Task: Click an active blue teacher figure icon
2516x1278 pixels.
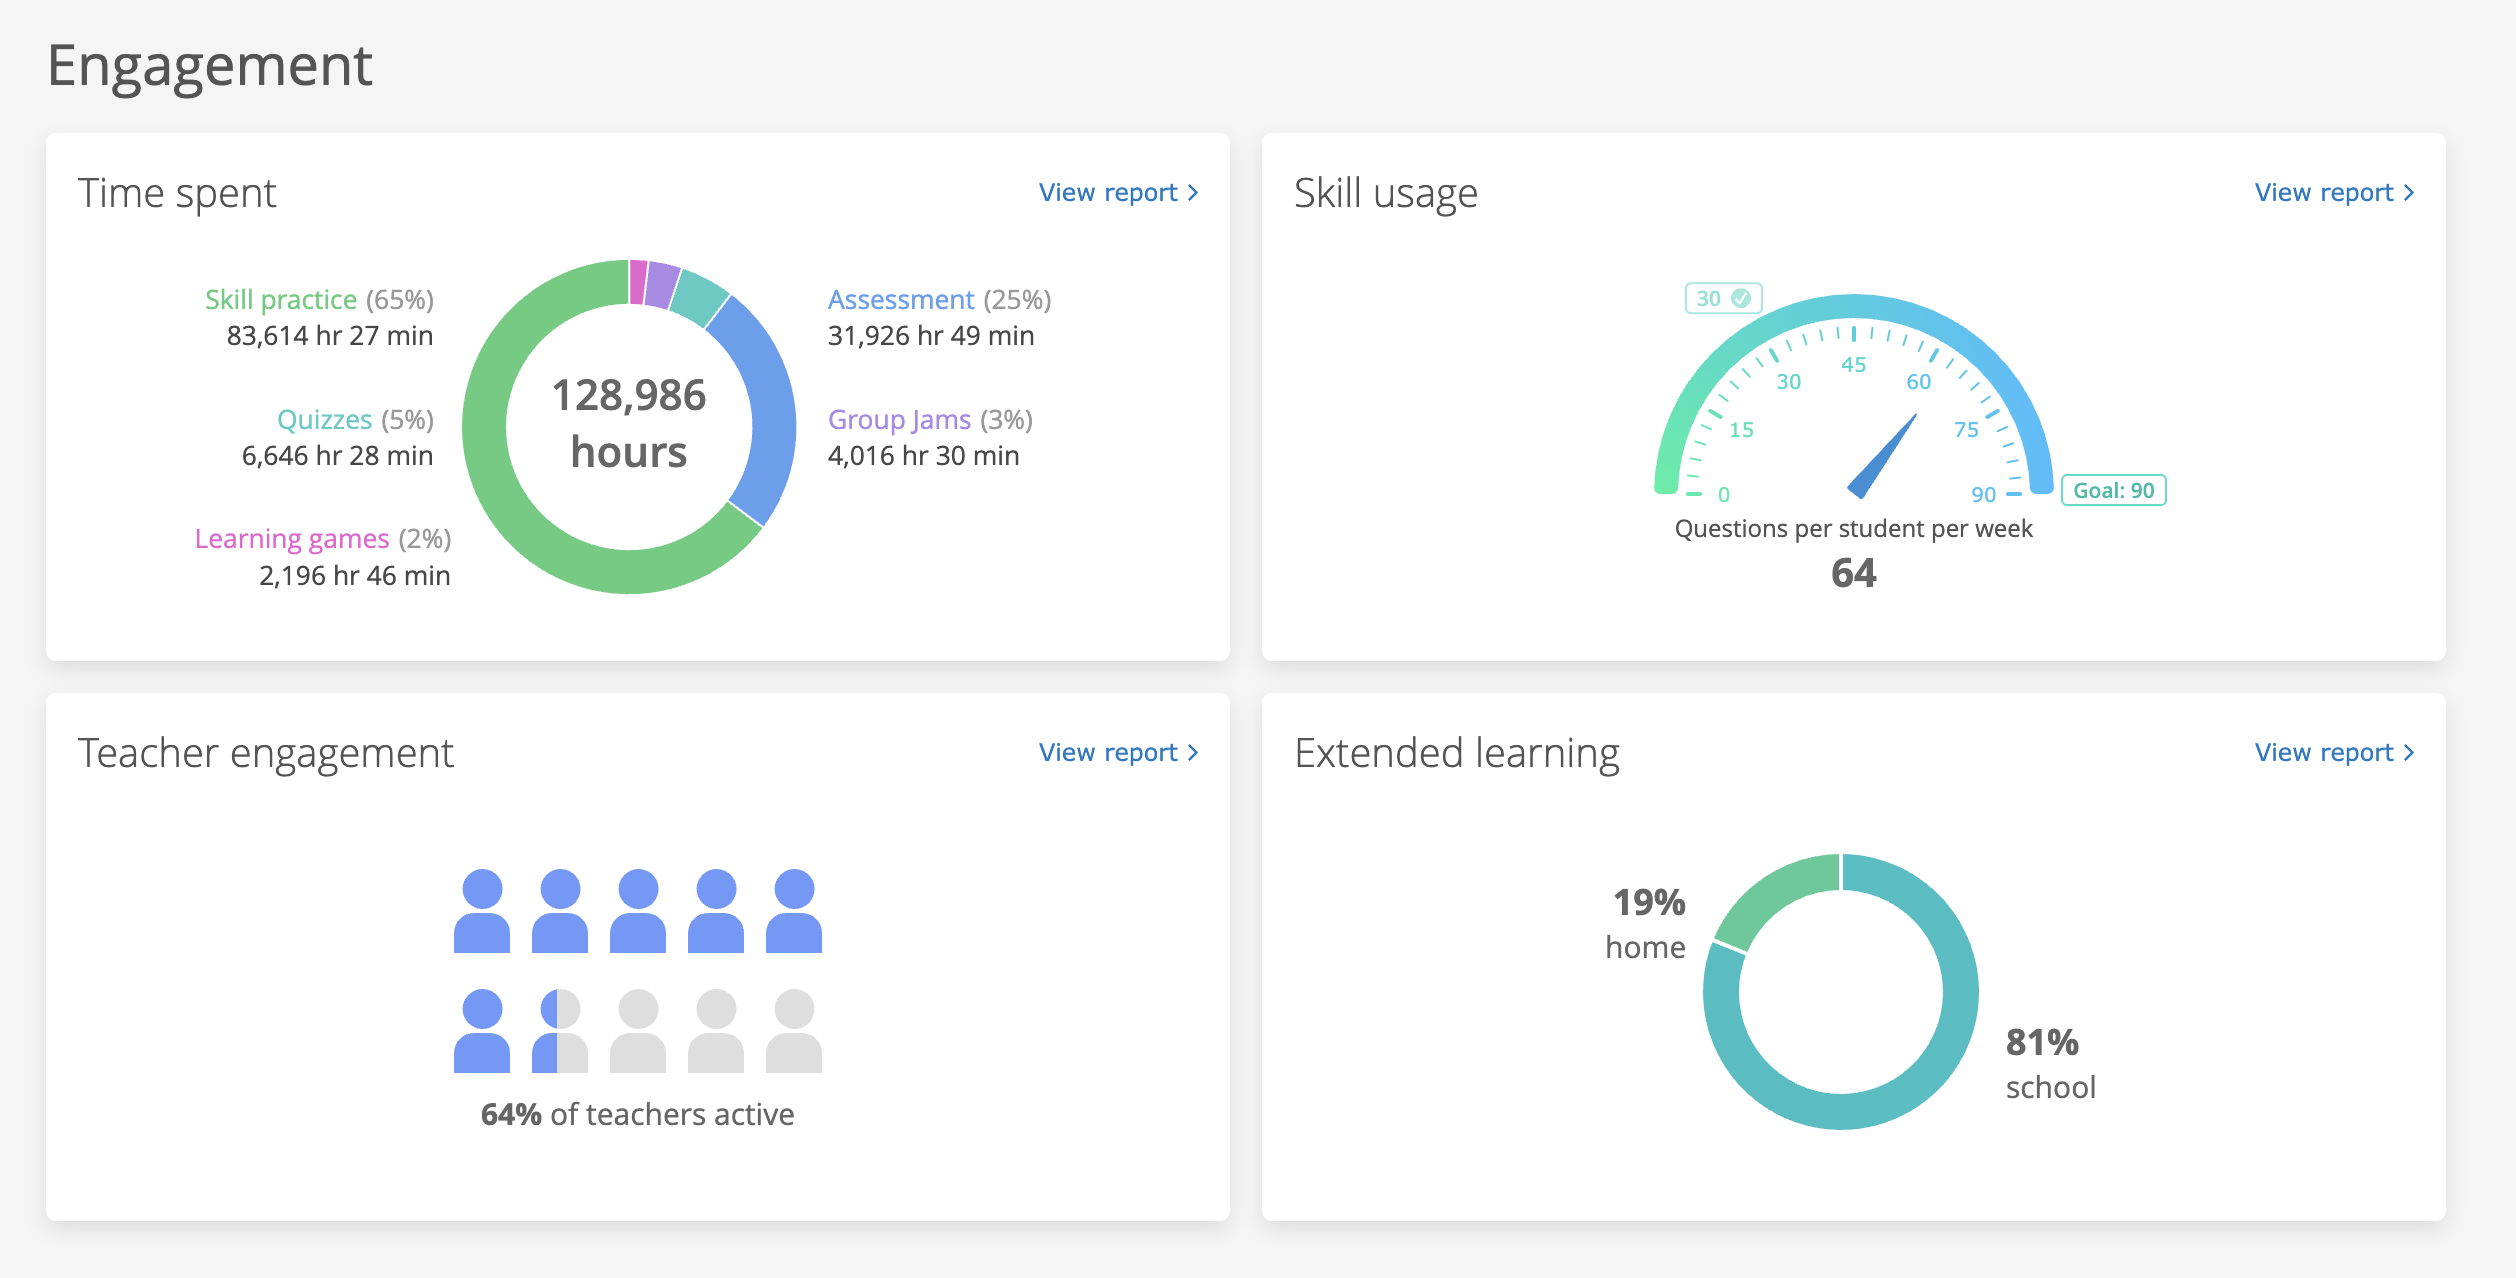Action: (x=483, y=910)
